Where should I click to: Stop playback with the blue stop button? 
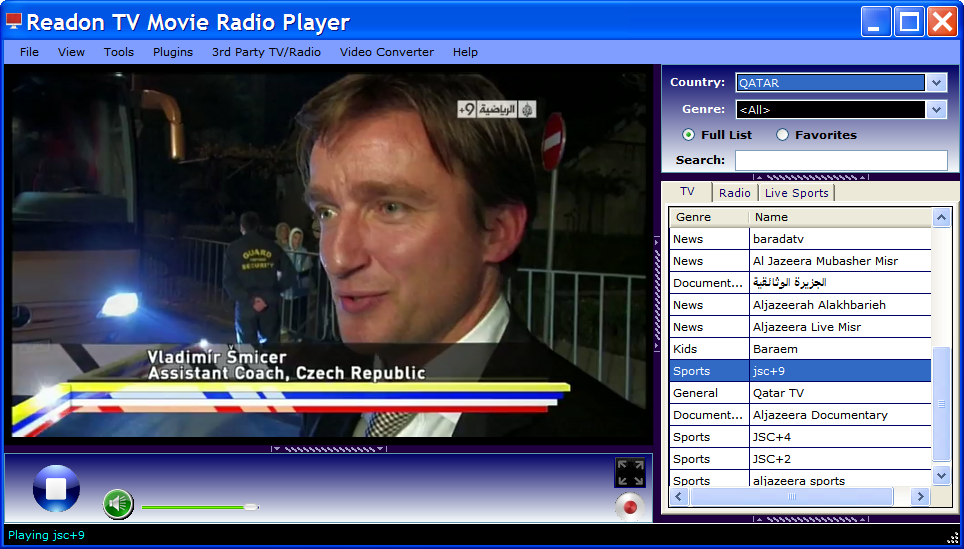pyautogui.click(x=56, y=489)
